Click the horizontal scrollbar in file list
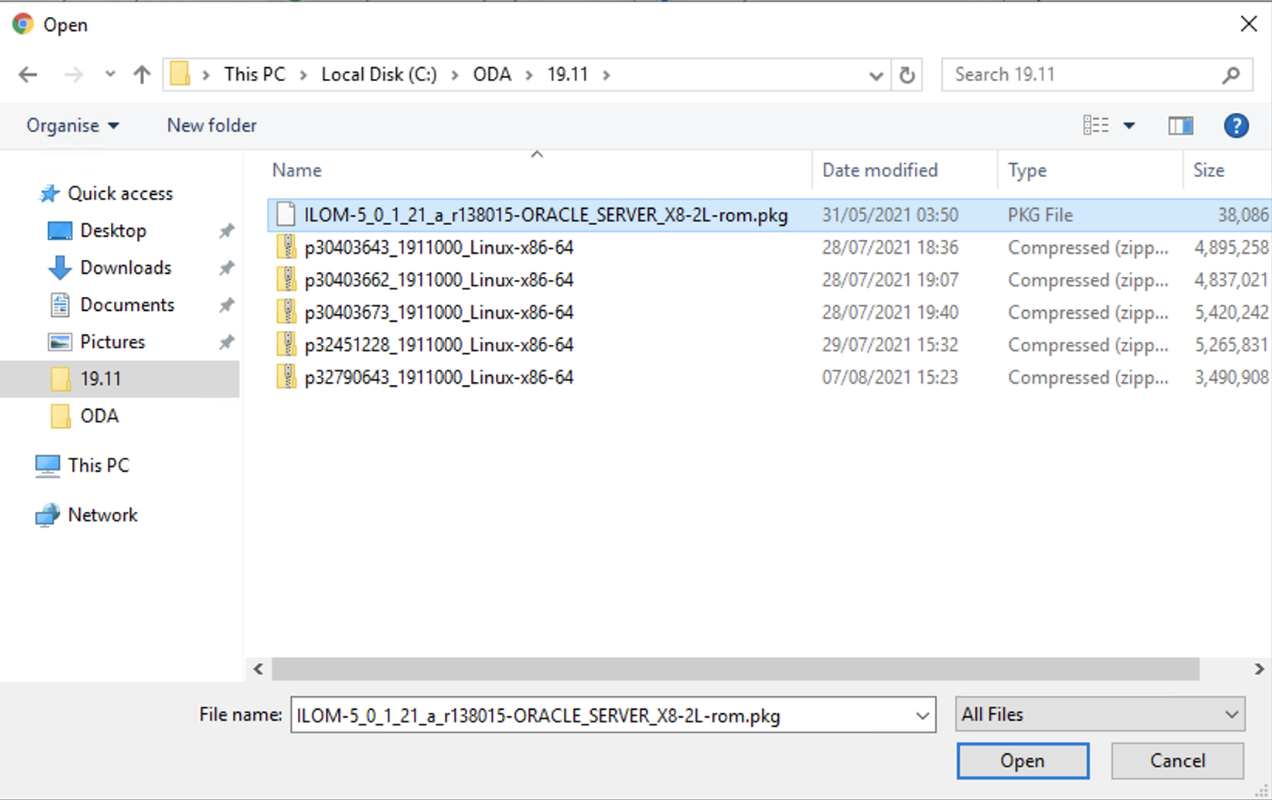 coord(735,669)
